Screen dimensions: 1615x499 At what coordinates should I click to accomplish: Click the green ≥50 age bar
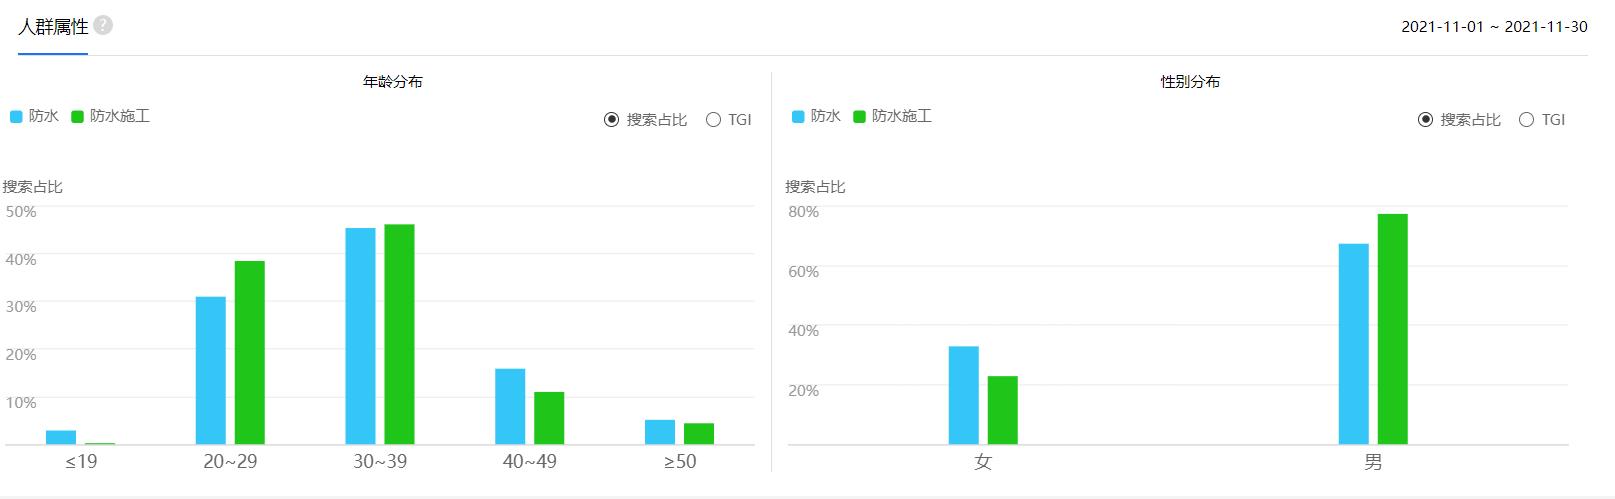pos(699,434)
